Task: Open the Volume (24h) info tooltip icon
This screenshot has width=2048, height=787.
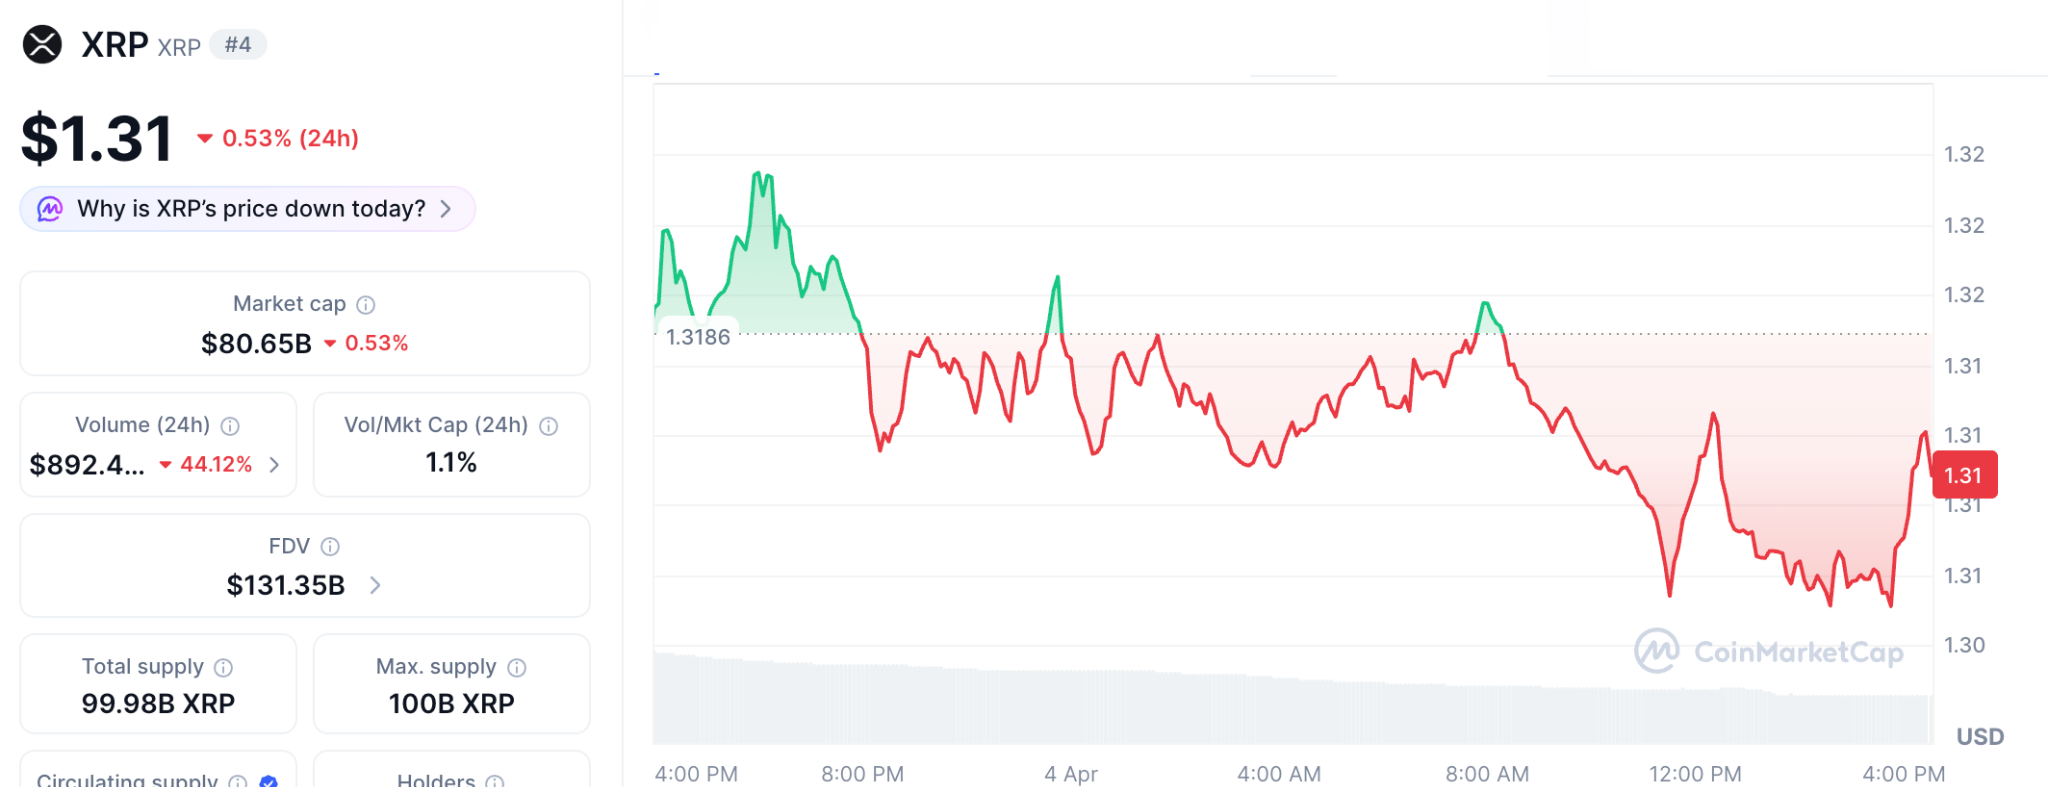Action: coord(230,426)
